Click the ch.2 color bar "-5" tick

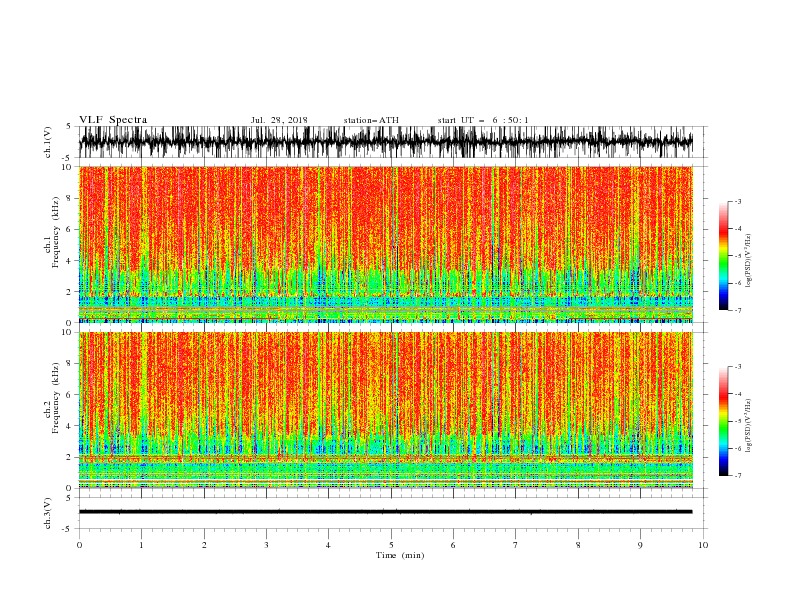(x=738, y=421)
